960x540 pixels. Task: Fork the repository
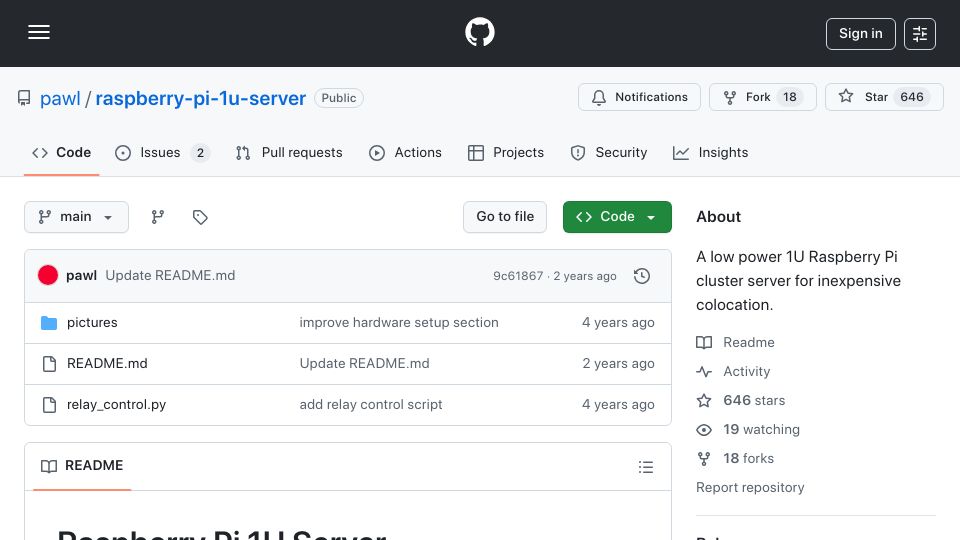point(762,97)
